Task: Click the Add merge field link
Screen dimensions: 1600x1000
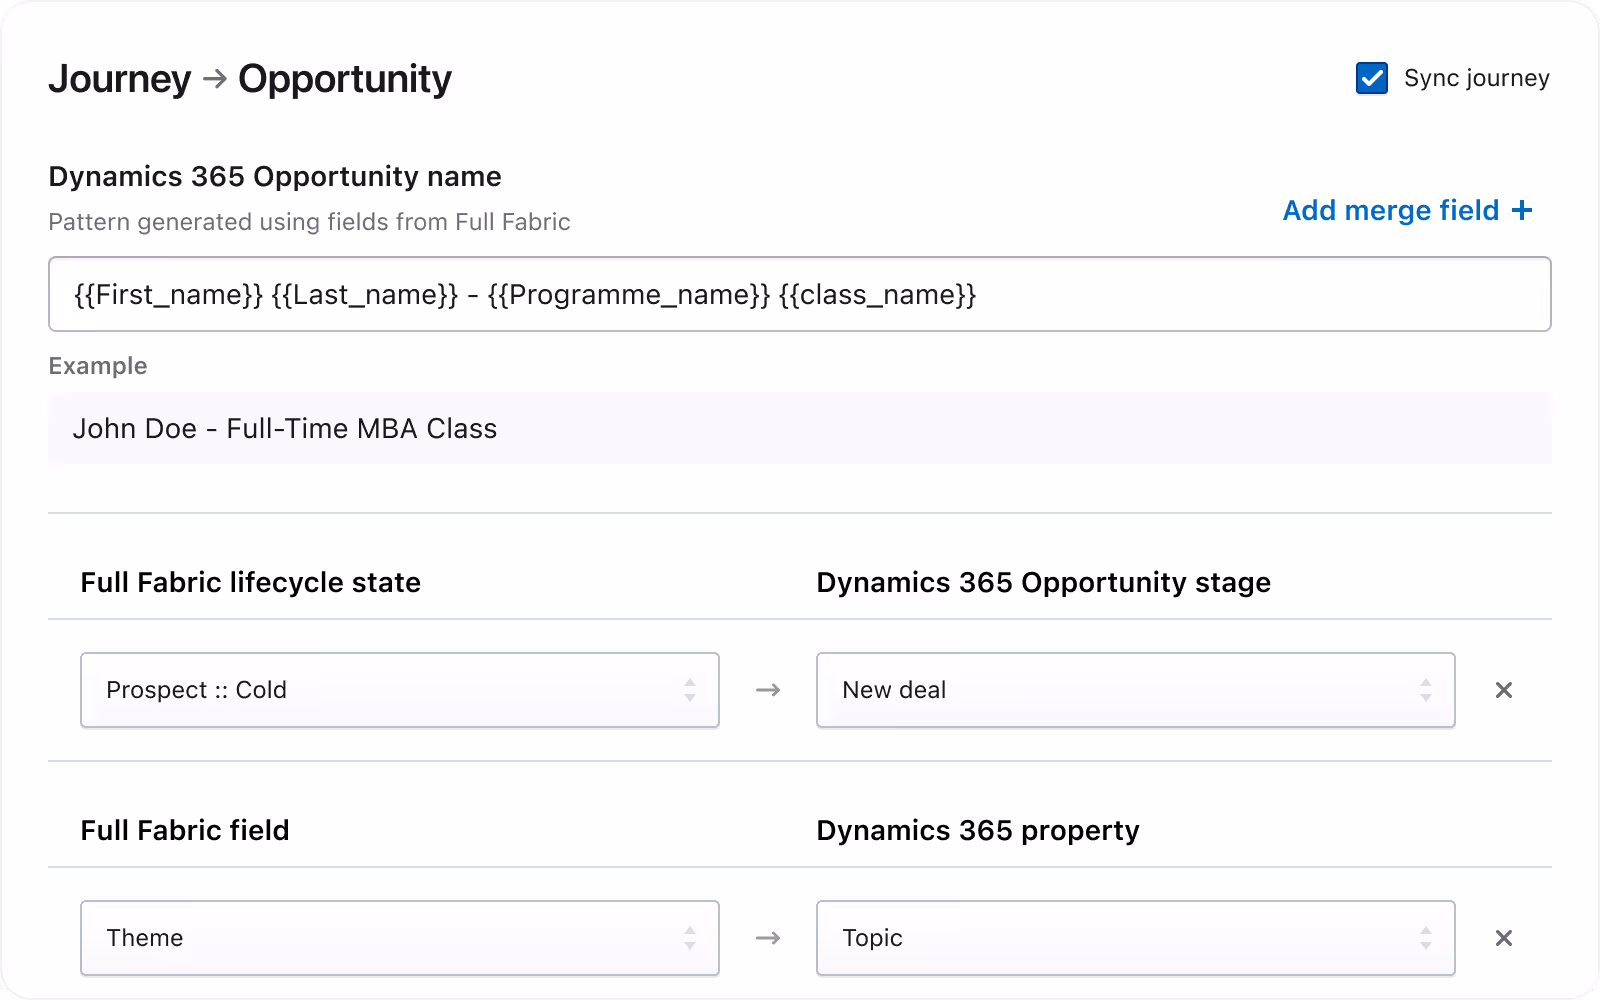Action: click(1390, 210)
